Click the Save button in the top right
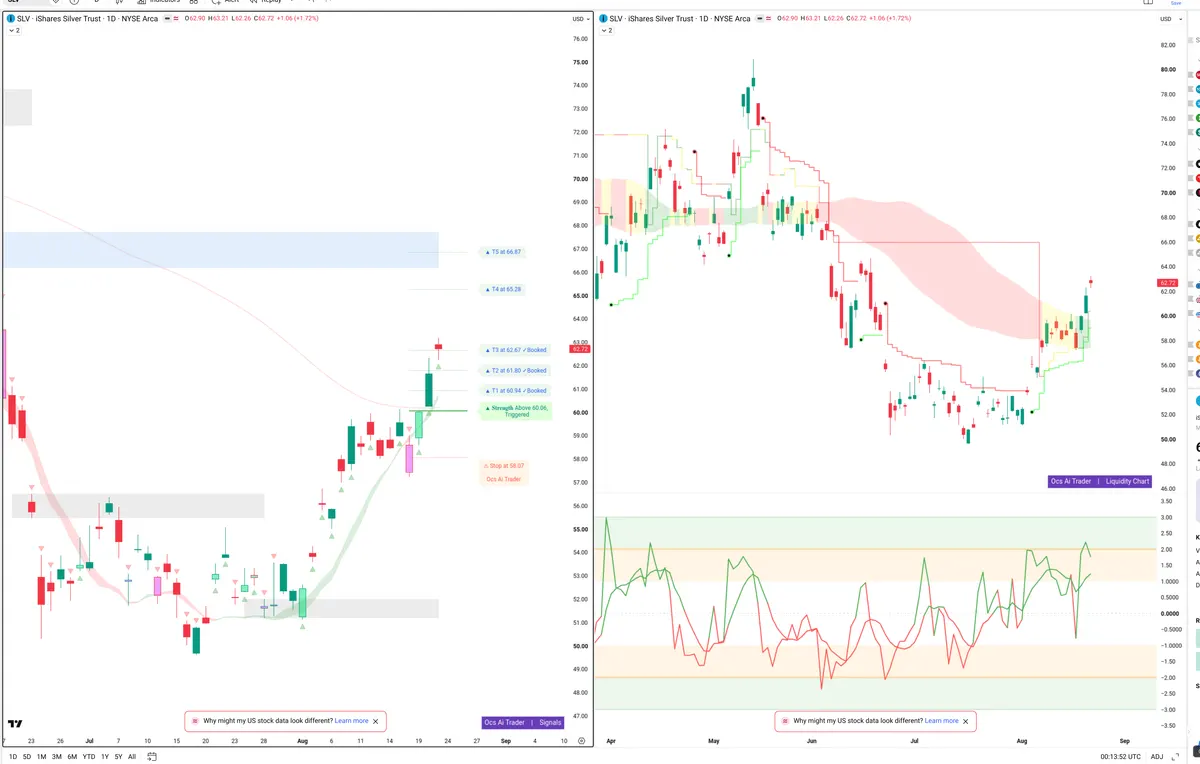 pos(1176,3)
